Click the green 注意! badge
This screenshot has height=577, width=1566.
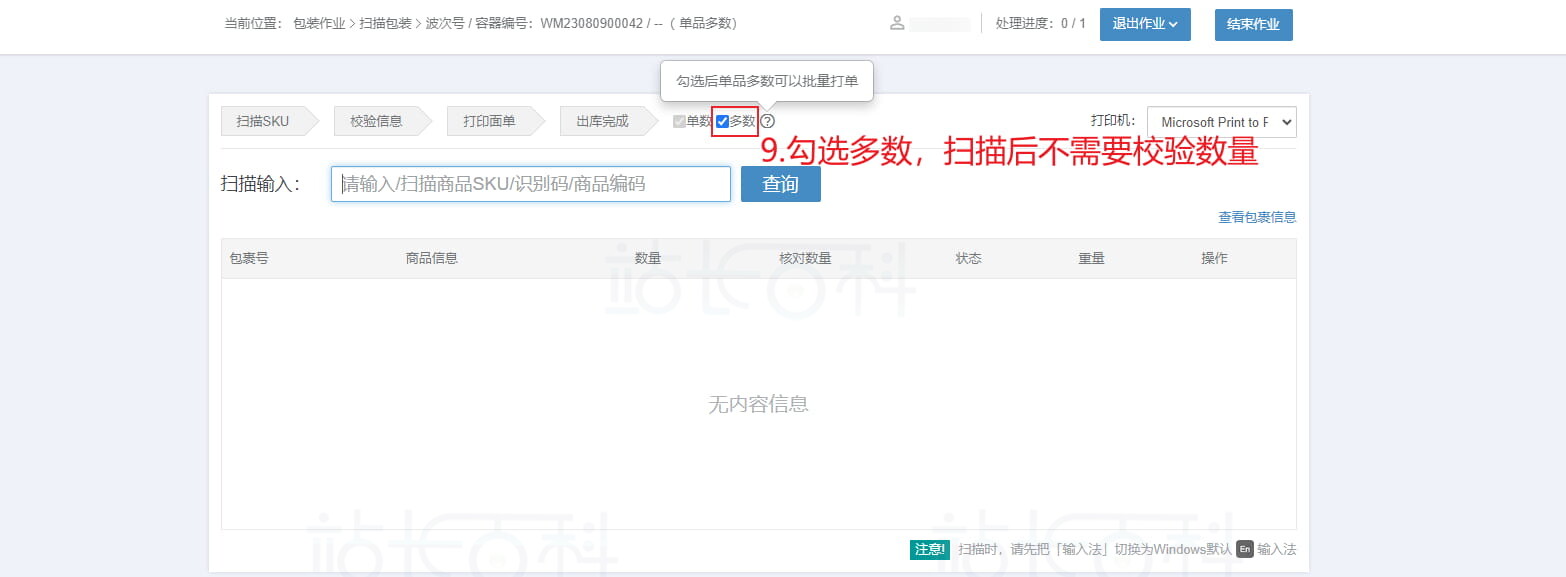coord(929,549)
